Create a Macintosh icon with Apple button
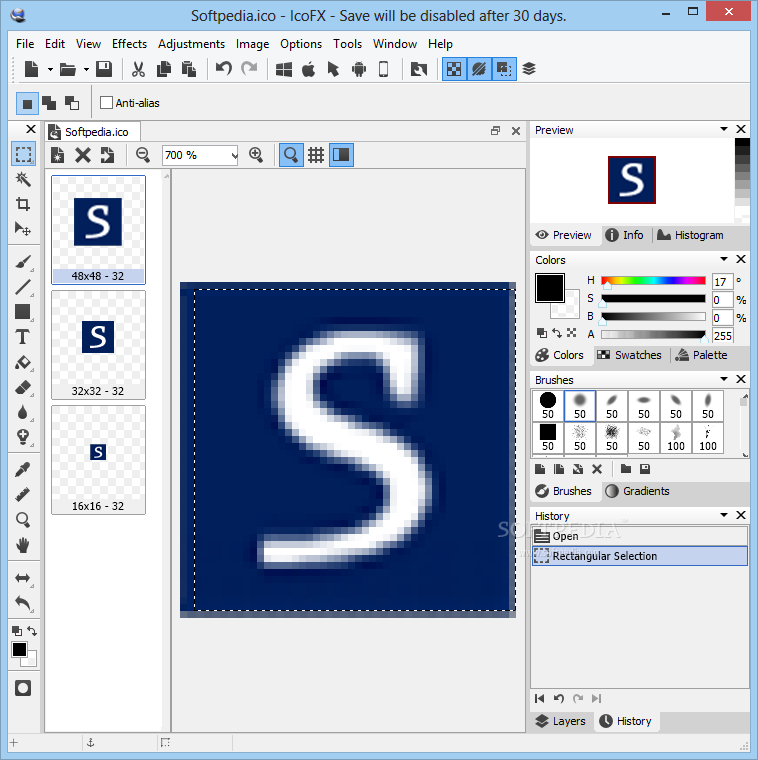This screenshot has width=758, height=760. [309, 69]
